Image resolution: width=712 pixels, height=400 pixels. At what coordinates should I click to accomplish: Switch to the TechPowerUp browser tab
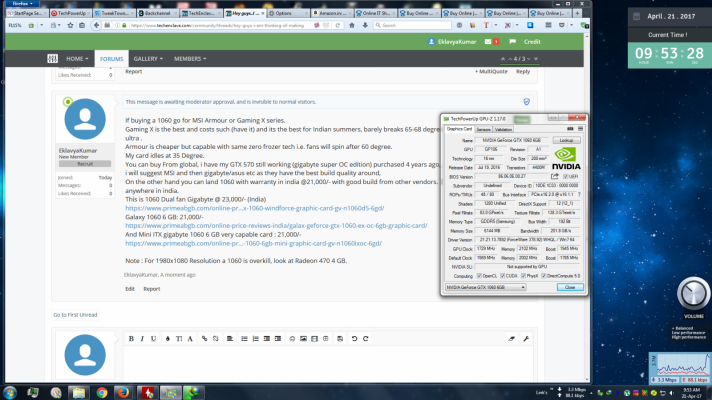[71, 13]
